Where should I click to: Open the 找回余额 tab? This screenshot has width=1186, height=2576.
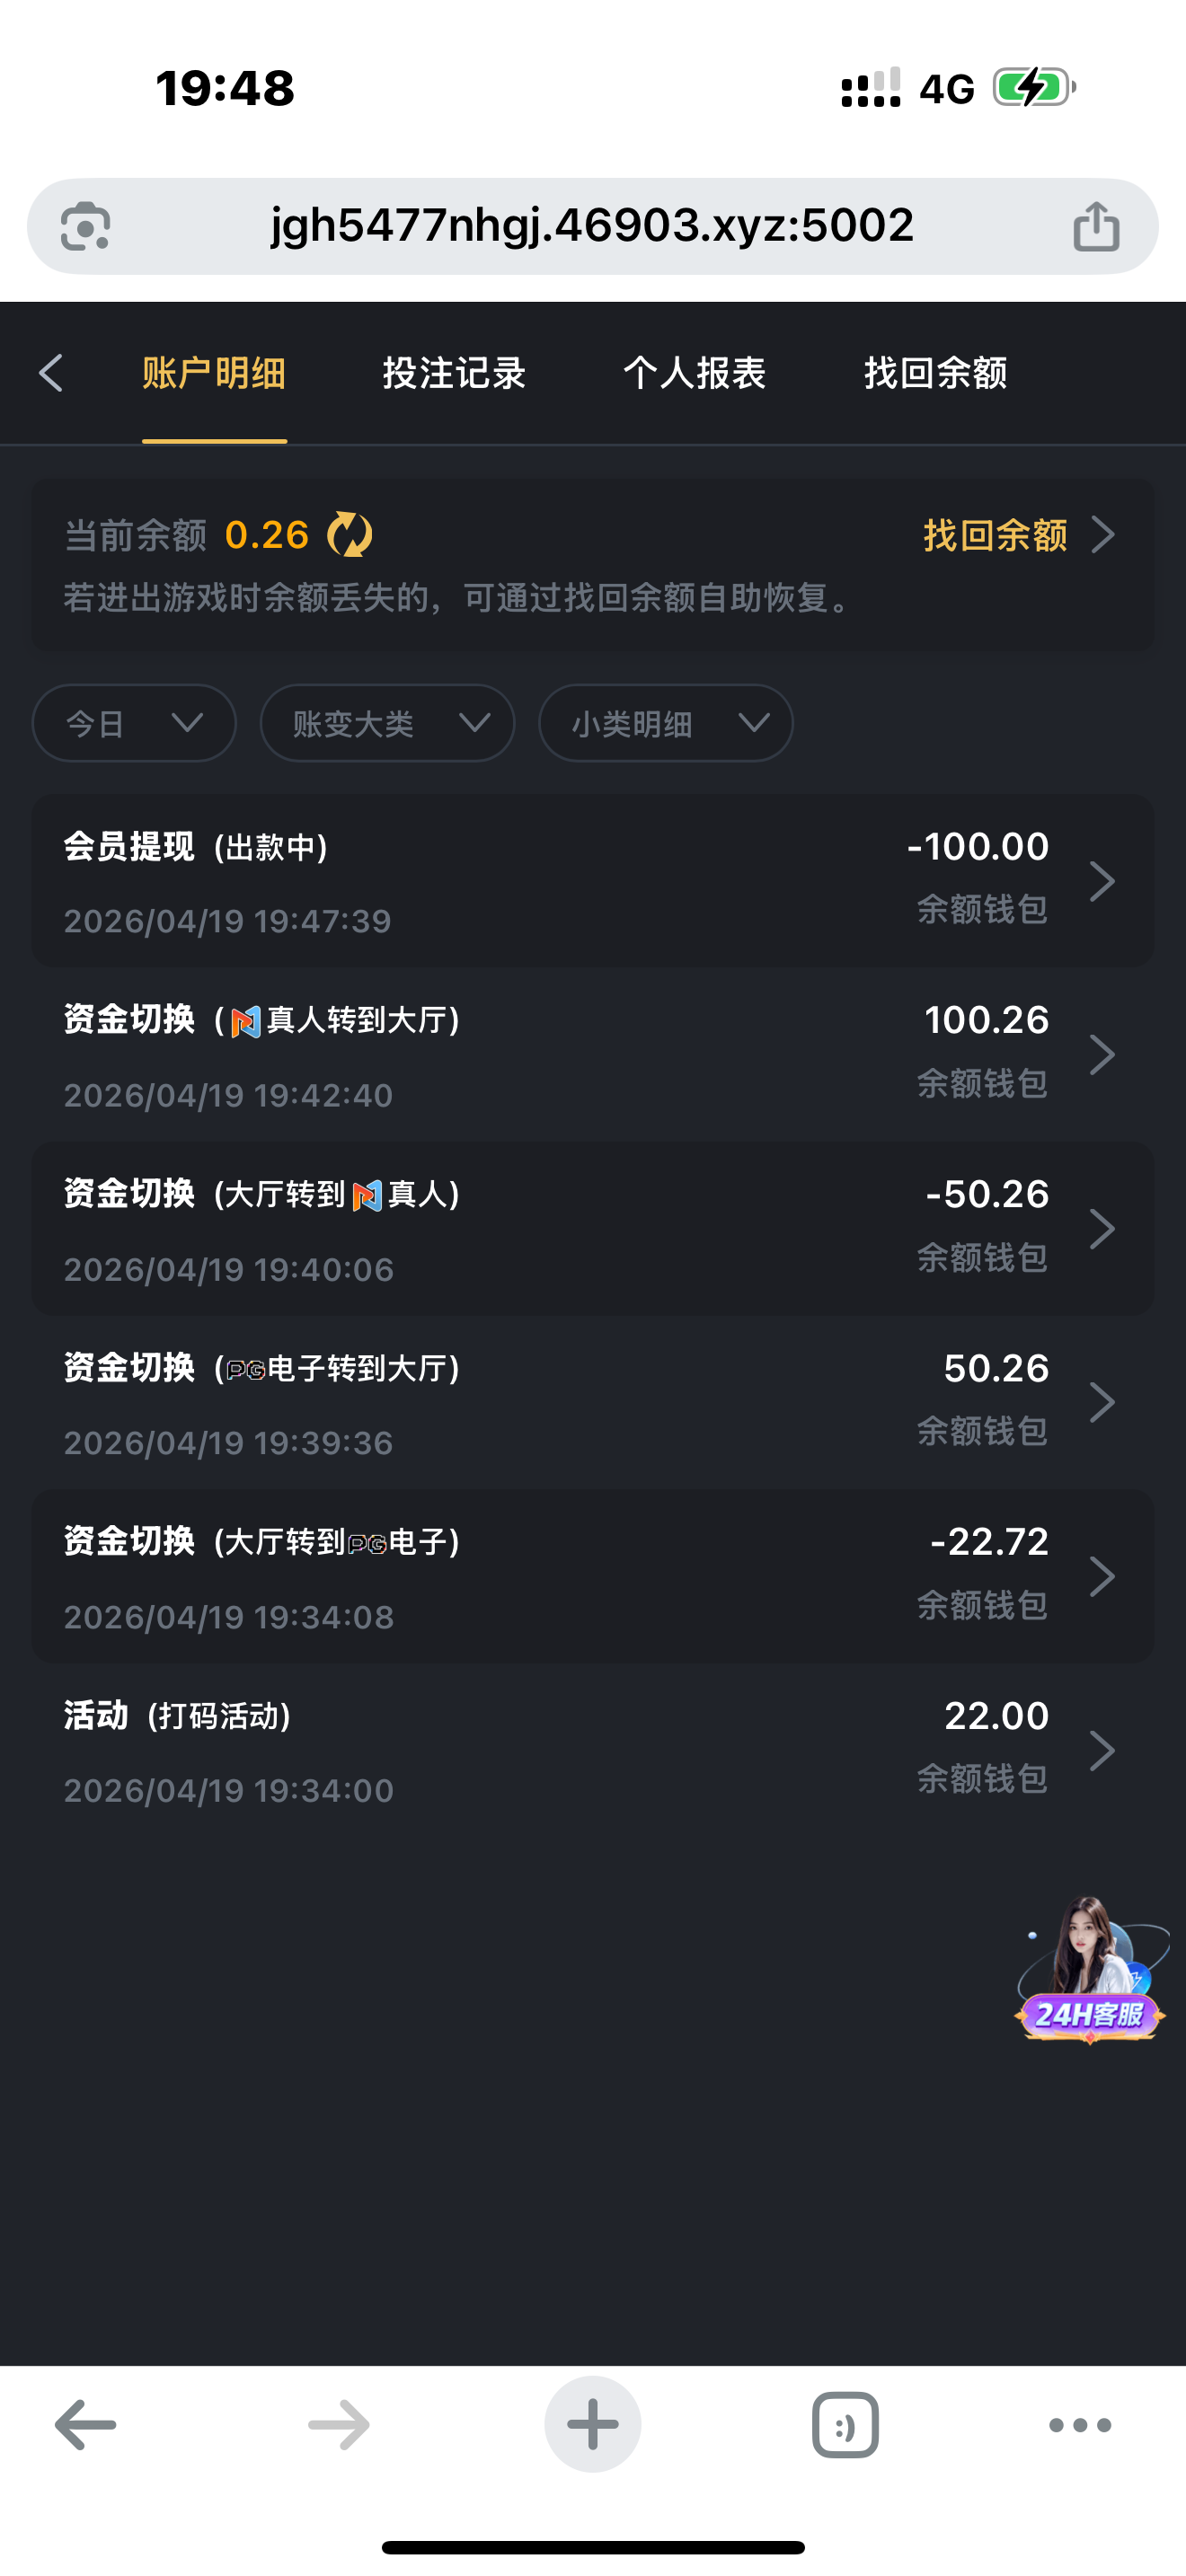pos(935,373)
